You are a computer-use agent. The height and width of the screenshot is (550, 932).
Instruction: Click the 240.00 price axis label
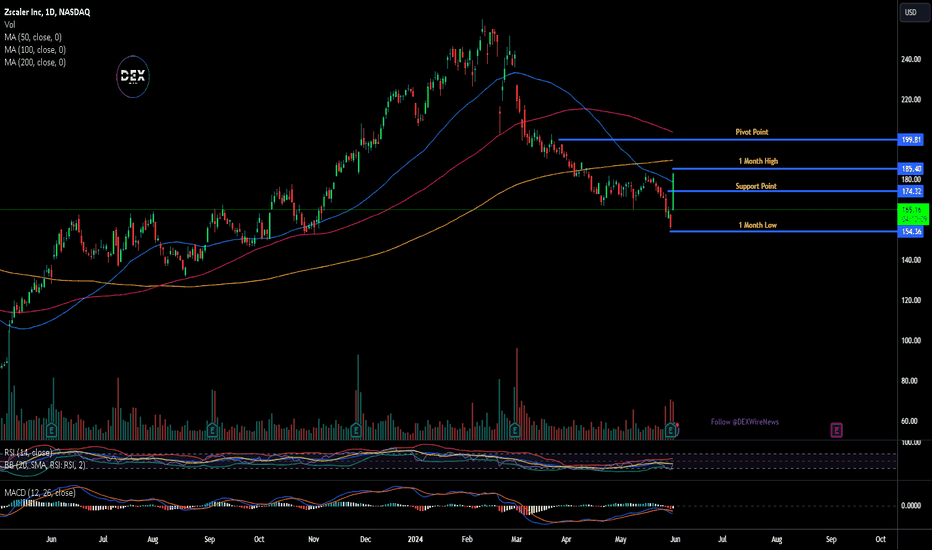coord(911,59)
